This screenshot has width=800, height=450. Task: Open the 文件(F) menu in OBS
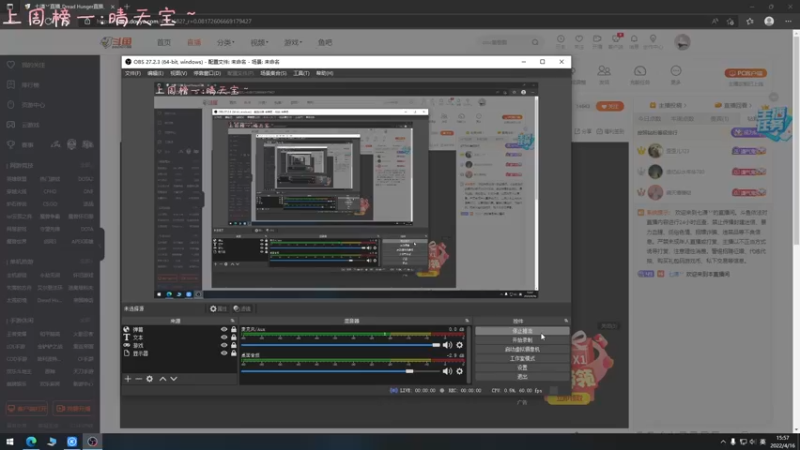[133, 73]
